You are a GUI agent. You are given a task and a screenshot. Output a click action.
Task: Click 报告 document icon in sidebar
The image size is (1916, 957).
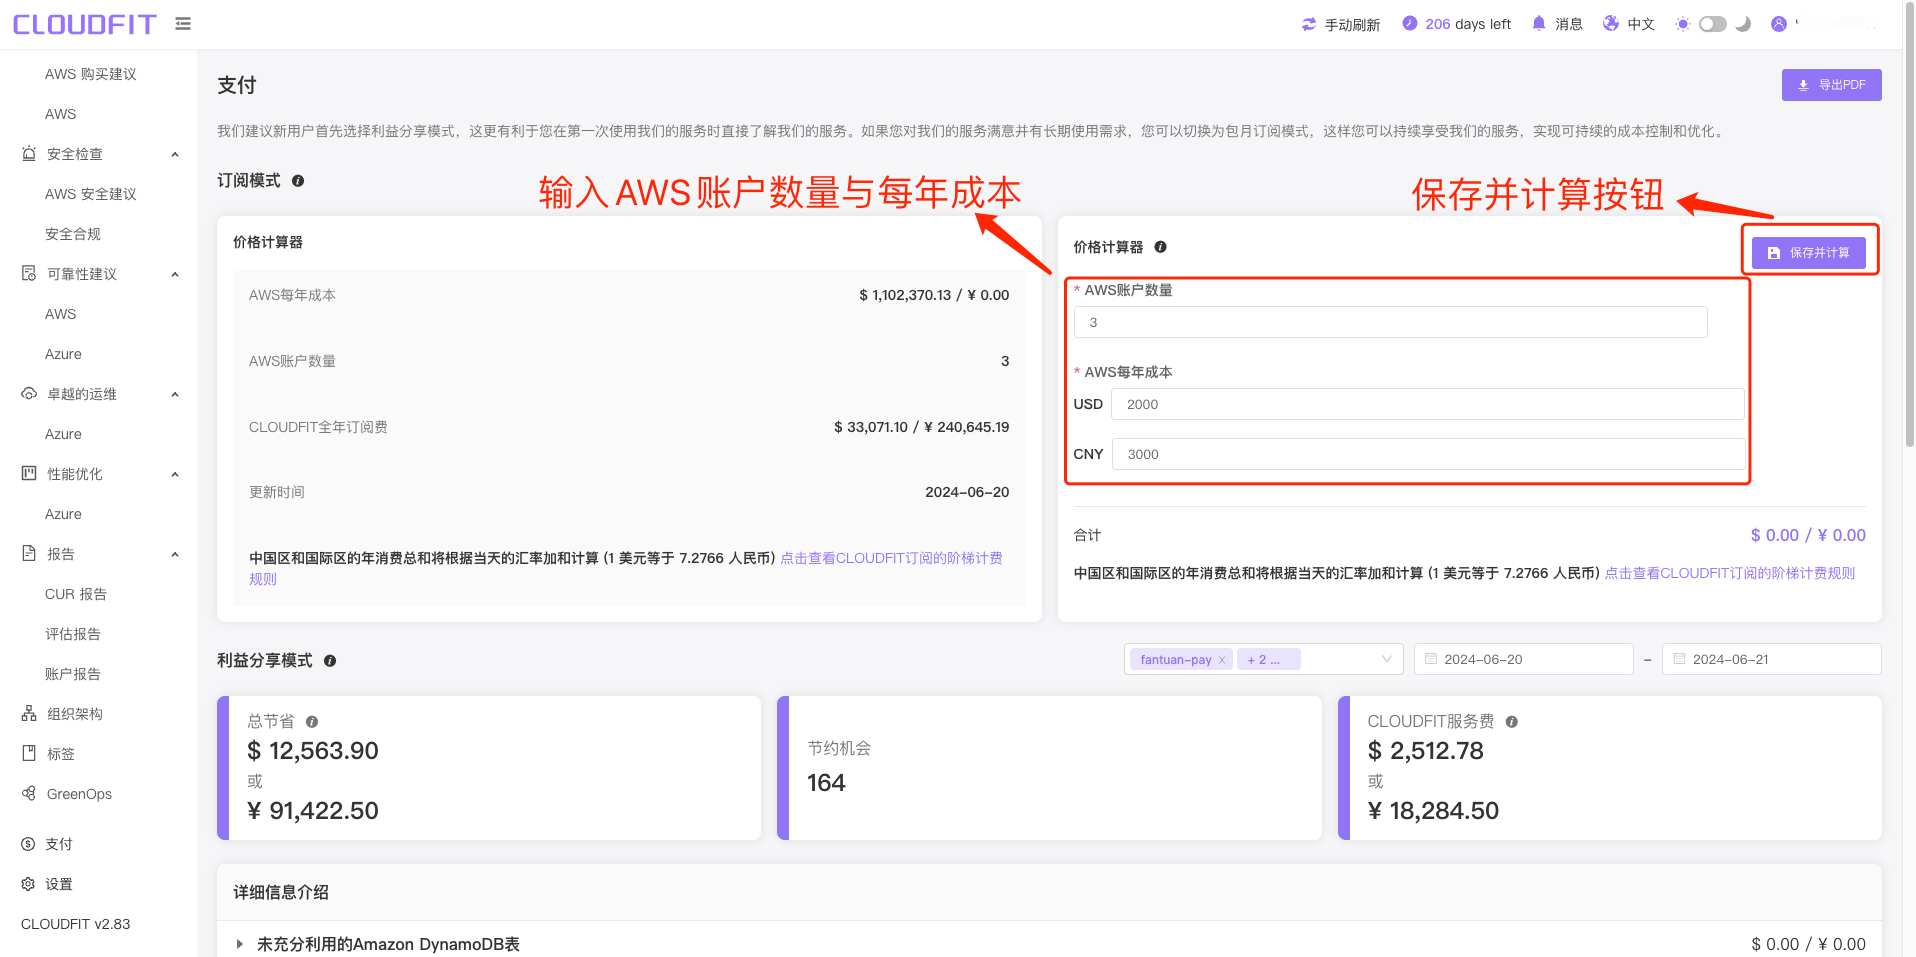[29, 554]
